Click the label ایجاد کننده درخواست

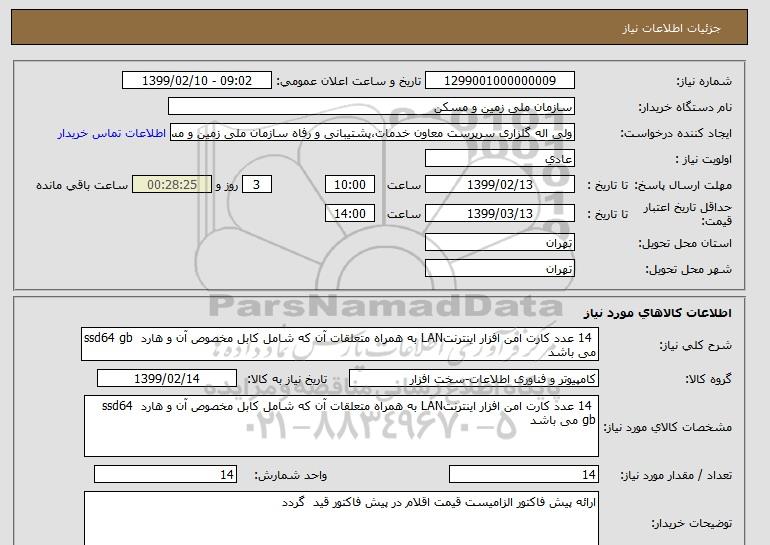(x=676, y=134)
